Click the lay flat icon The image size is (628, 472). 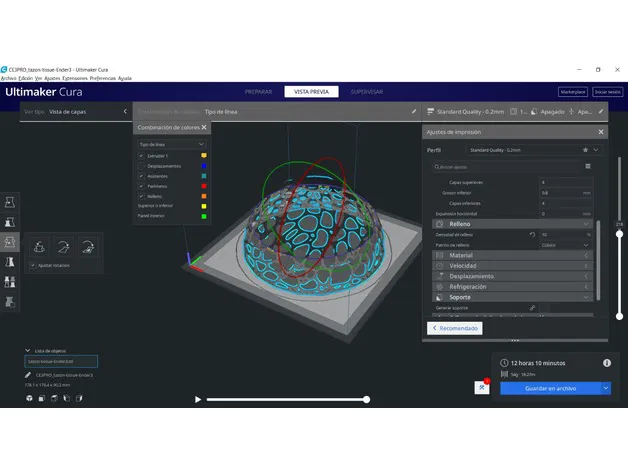pyautogui.click(x=63, y=247)
